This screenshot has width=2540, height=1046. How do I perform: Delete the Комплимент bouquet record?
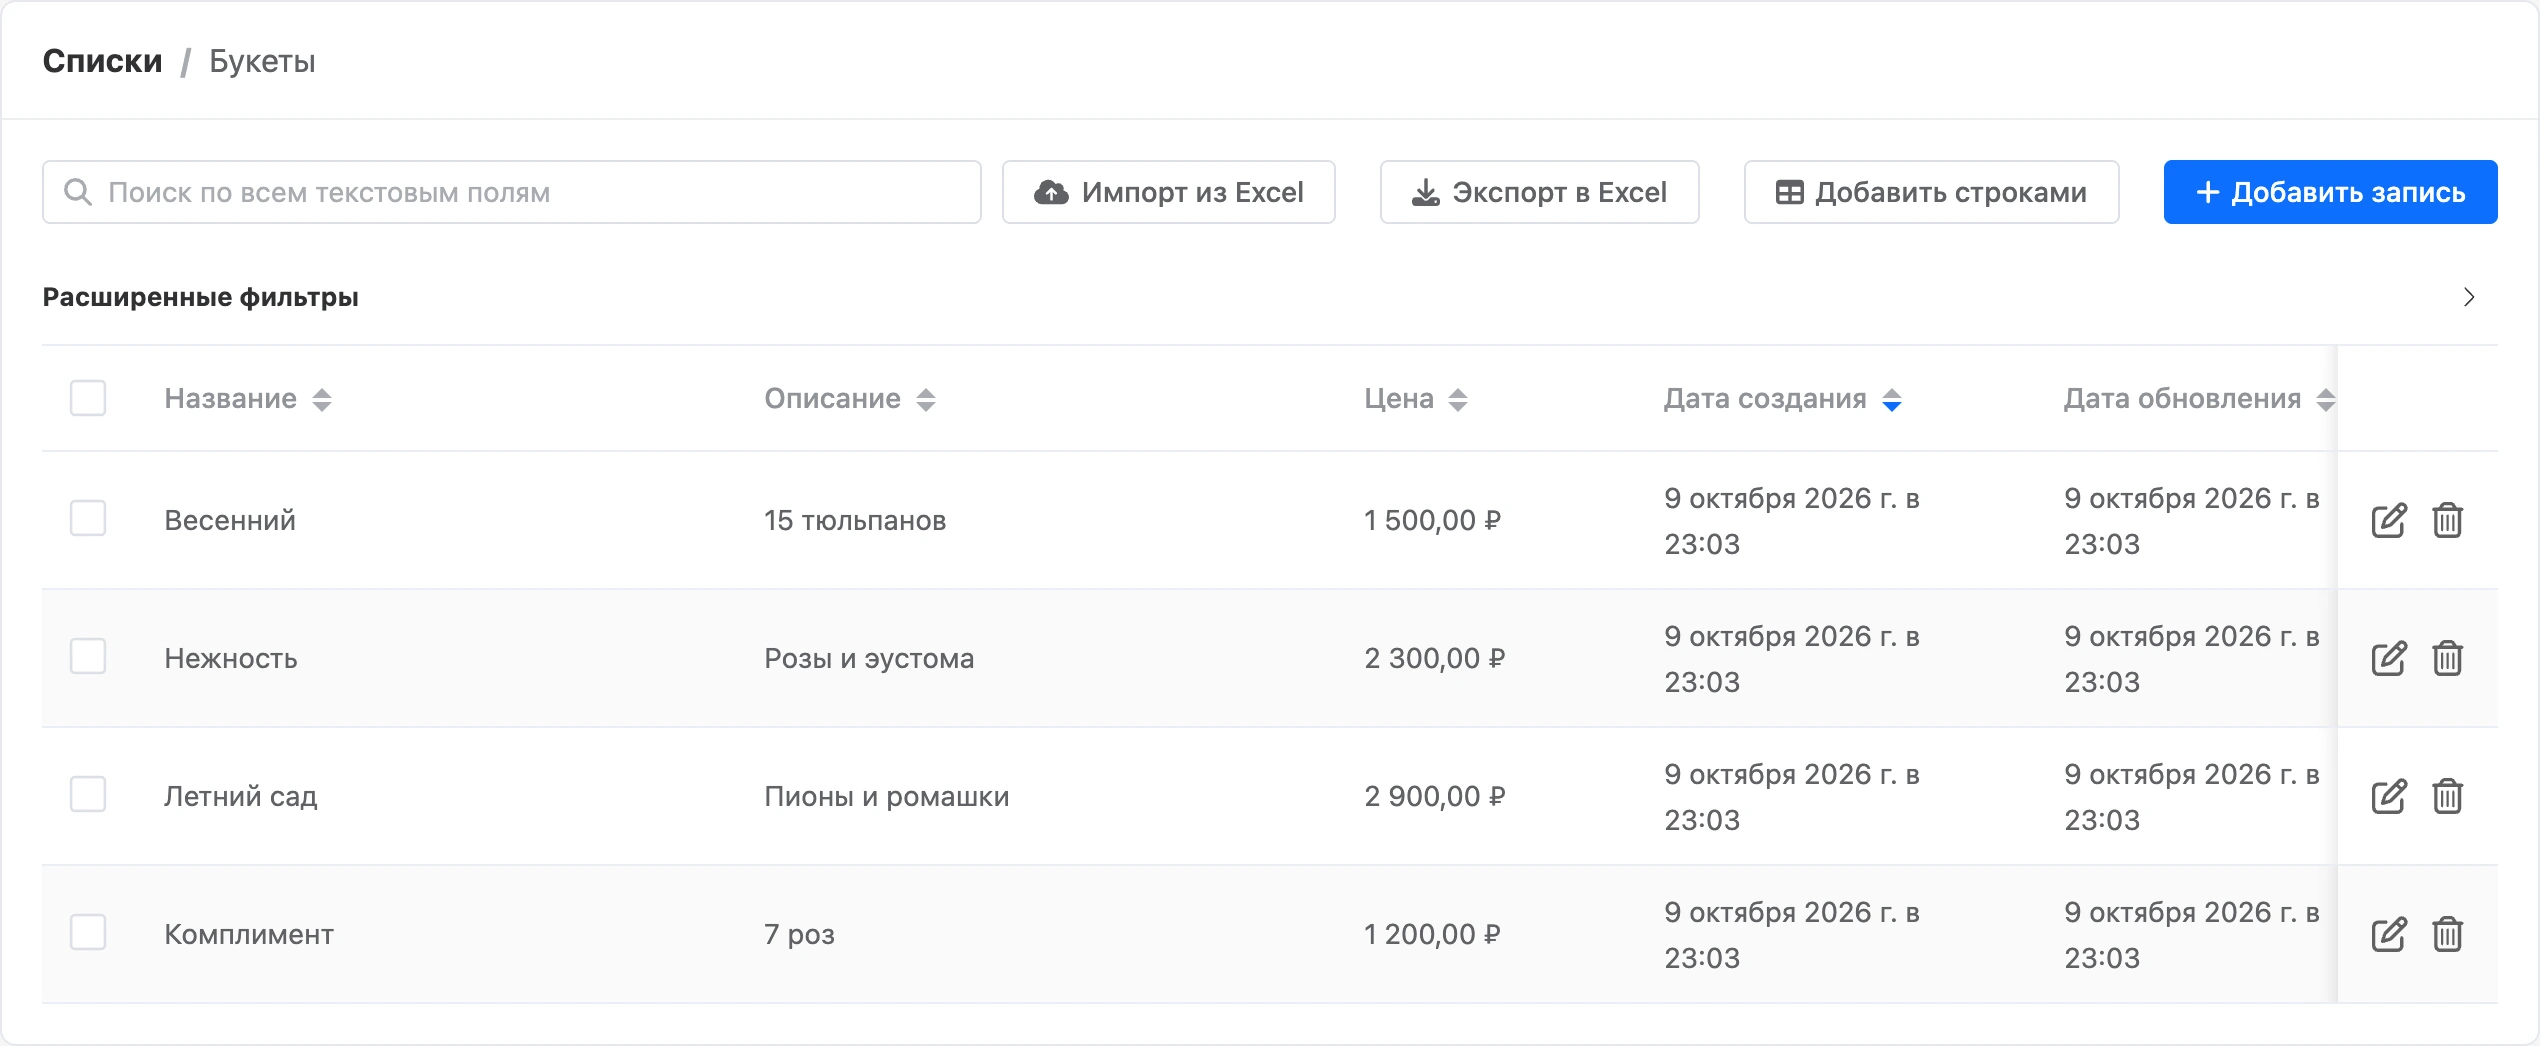[x=2447, y=934]
